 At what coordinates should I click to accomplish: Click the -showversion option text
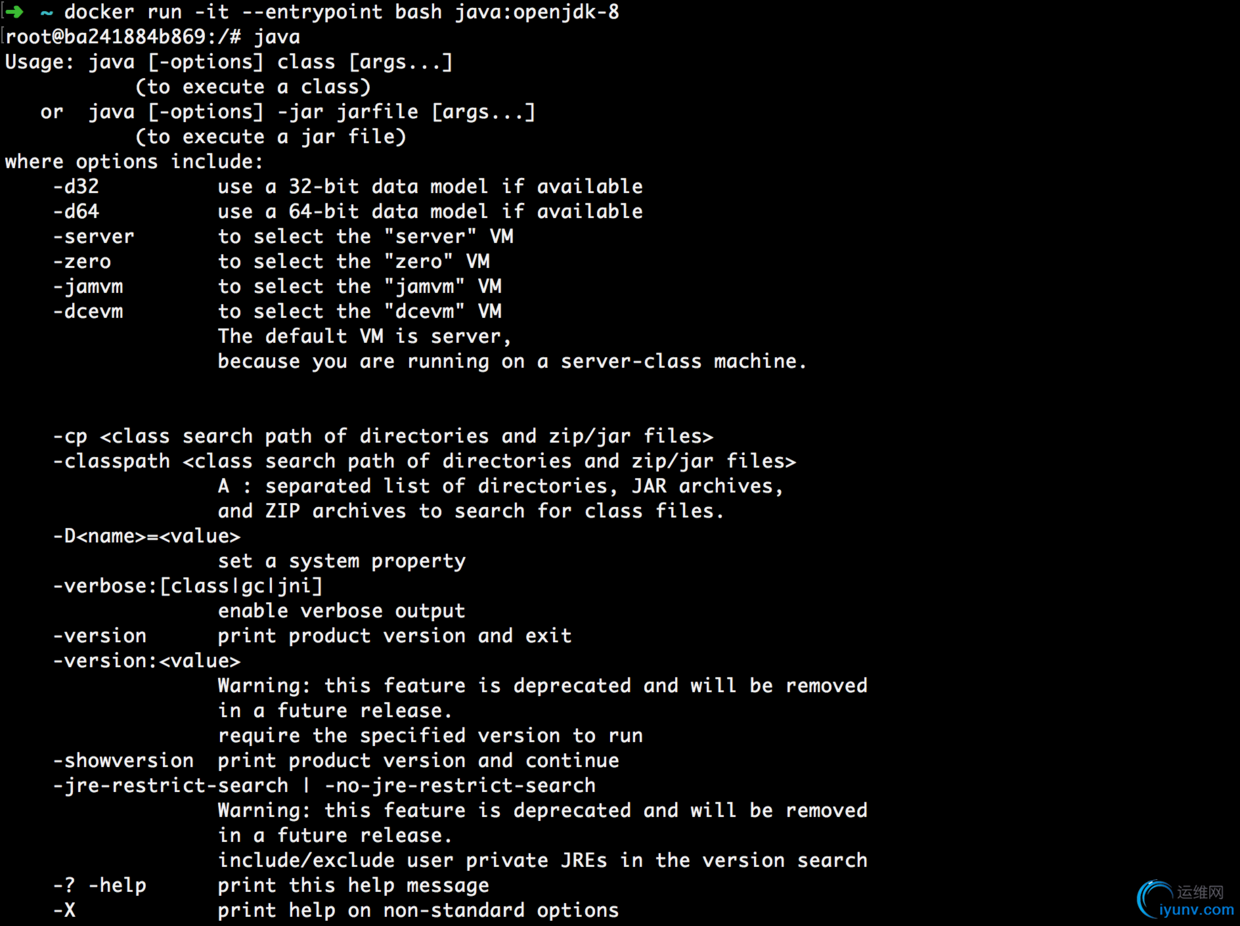123,761
